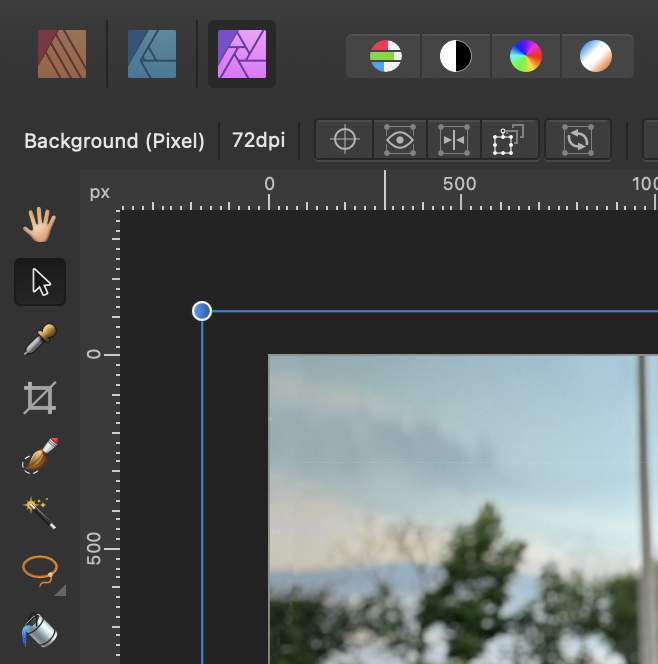Select the Move (arrow) tool
The height and width of the screenshot is (664, 658).
[x=40, y=282]
